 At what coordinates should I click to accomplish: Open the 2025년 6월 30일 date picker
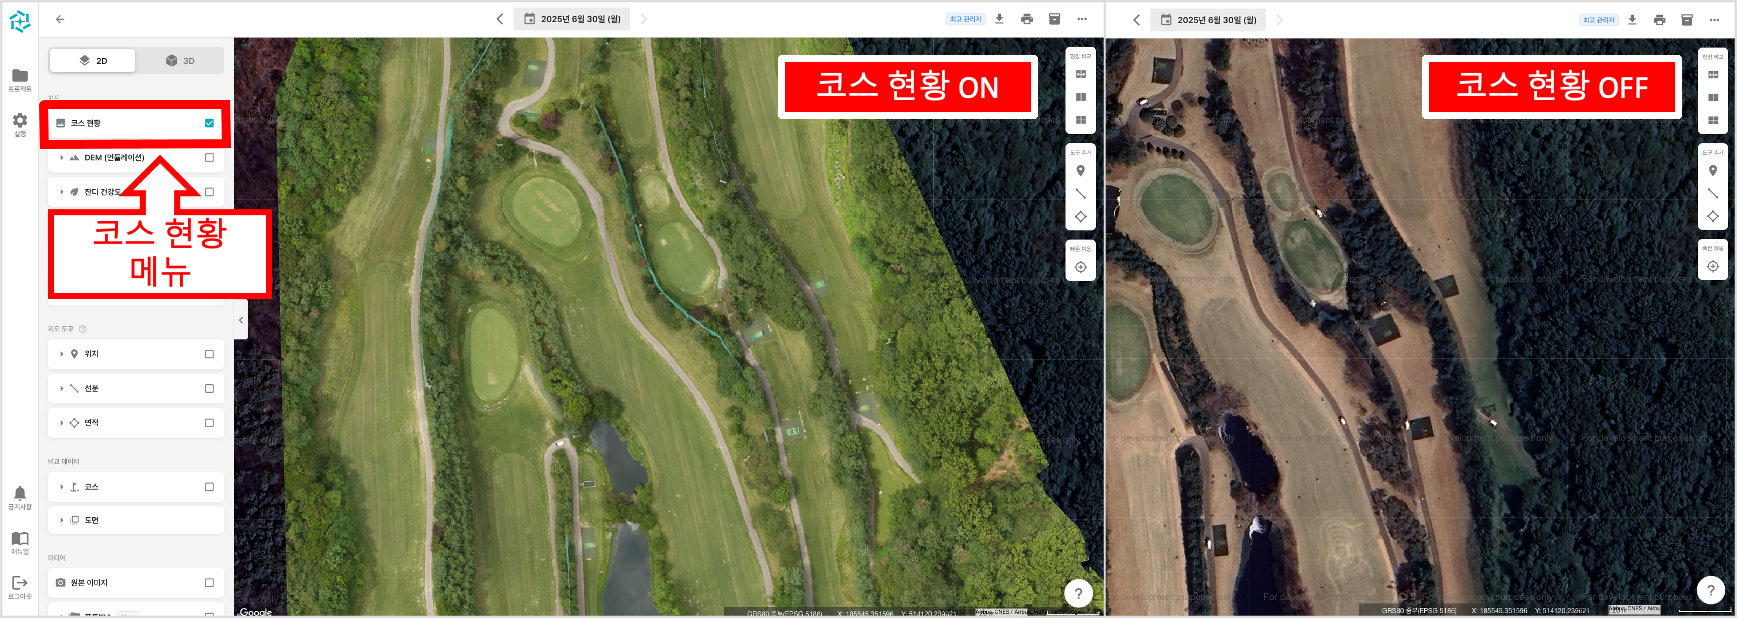tap(572, 19)
